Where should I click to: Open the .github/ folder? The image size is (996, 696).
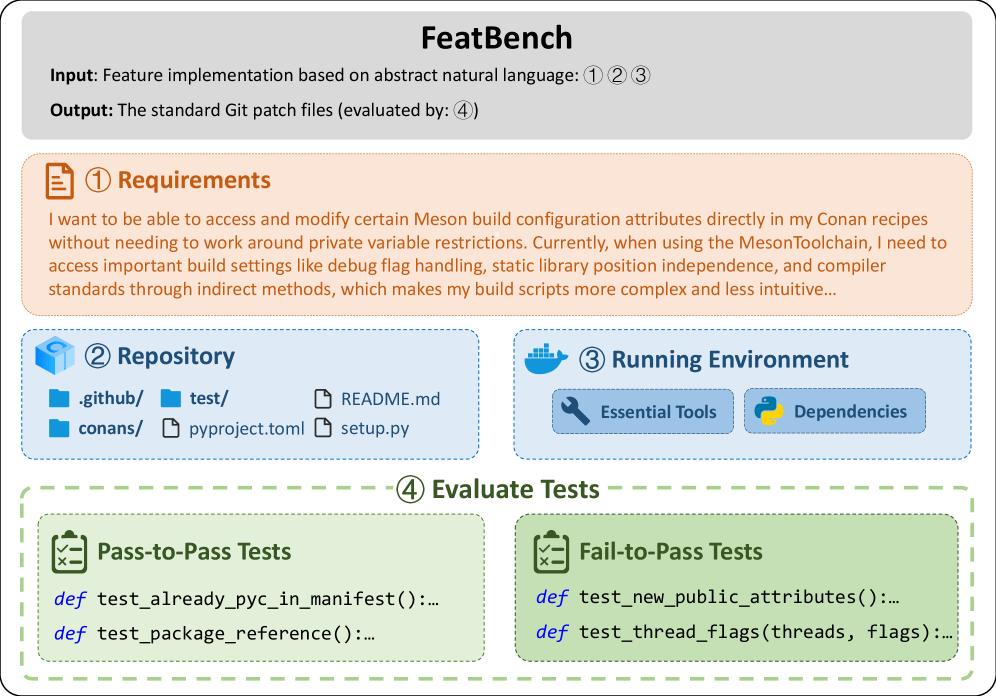tap(97, 398)
